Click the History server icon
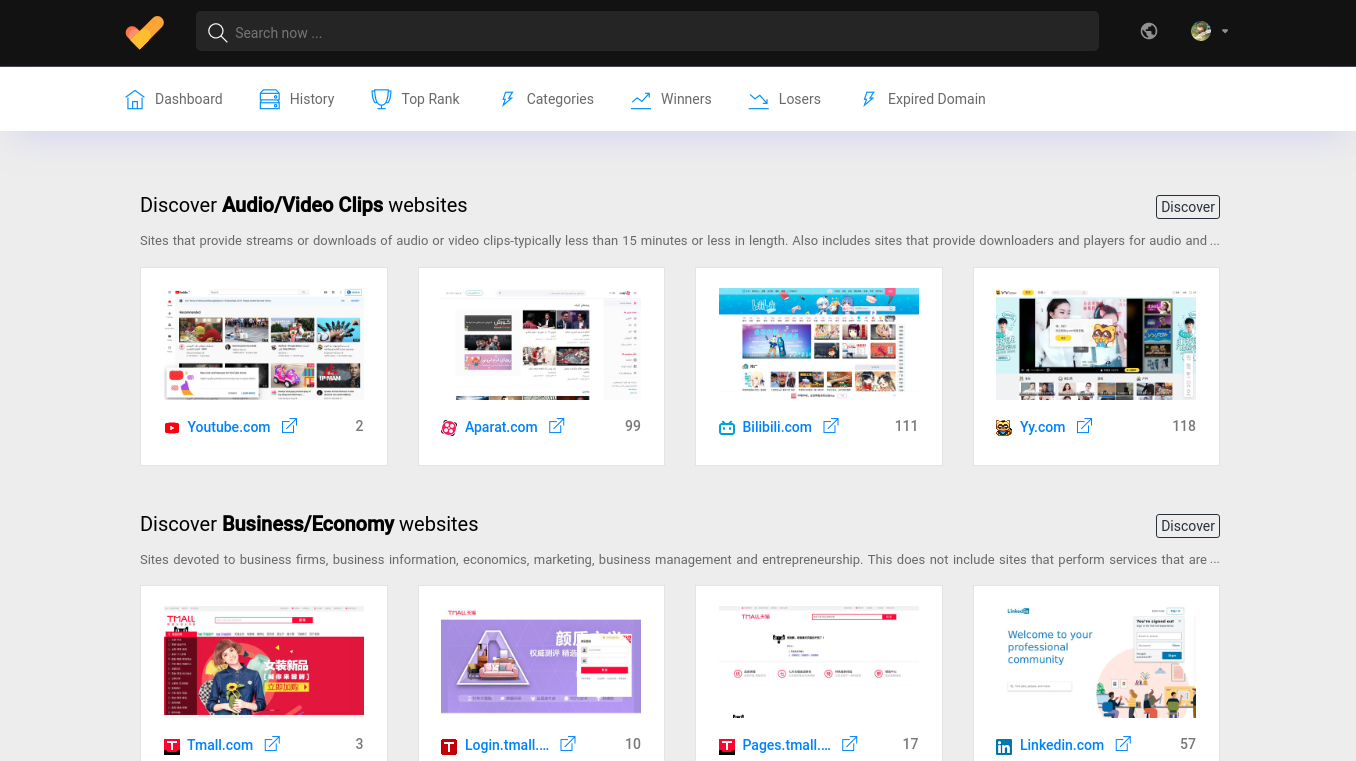 (269, 99)
